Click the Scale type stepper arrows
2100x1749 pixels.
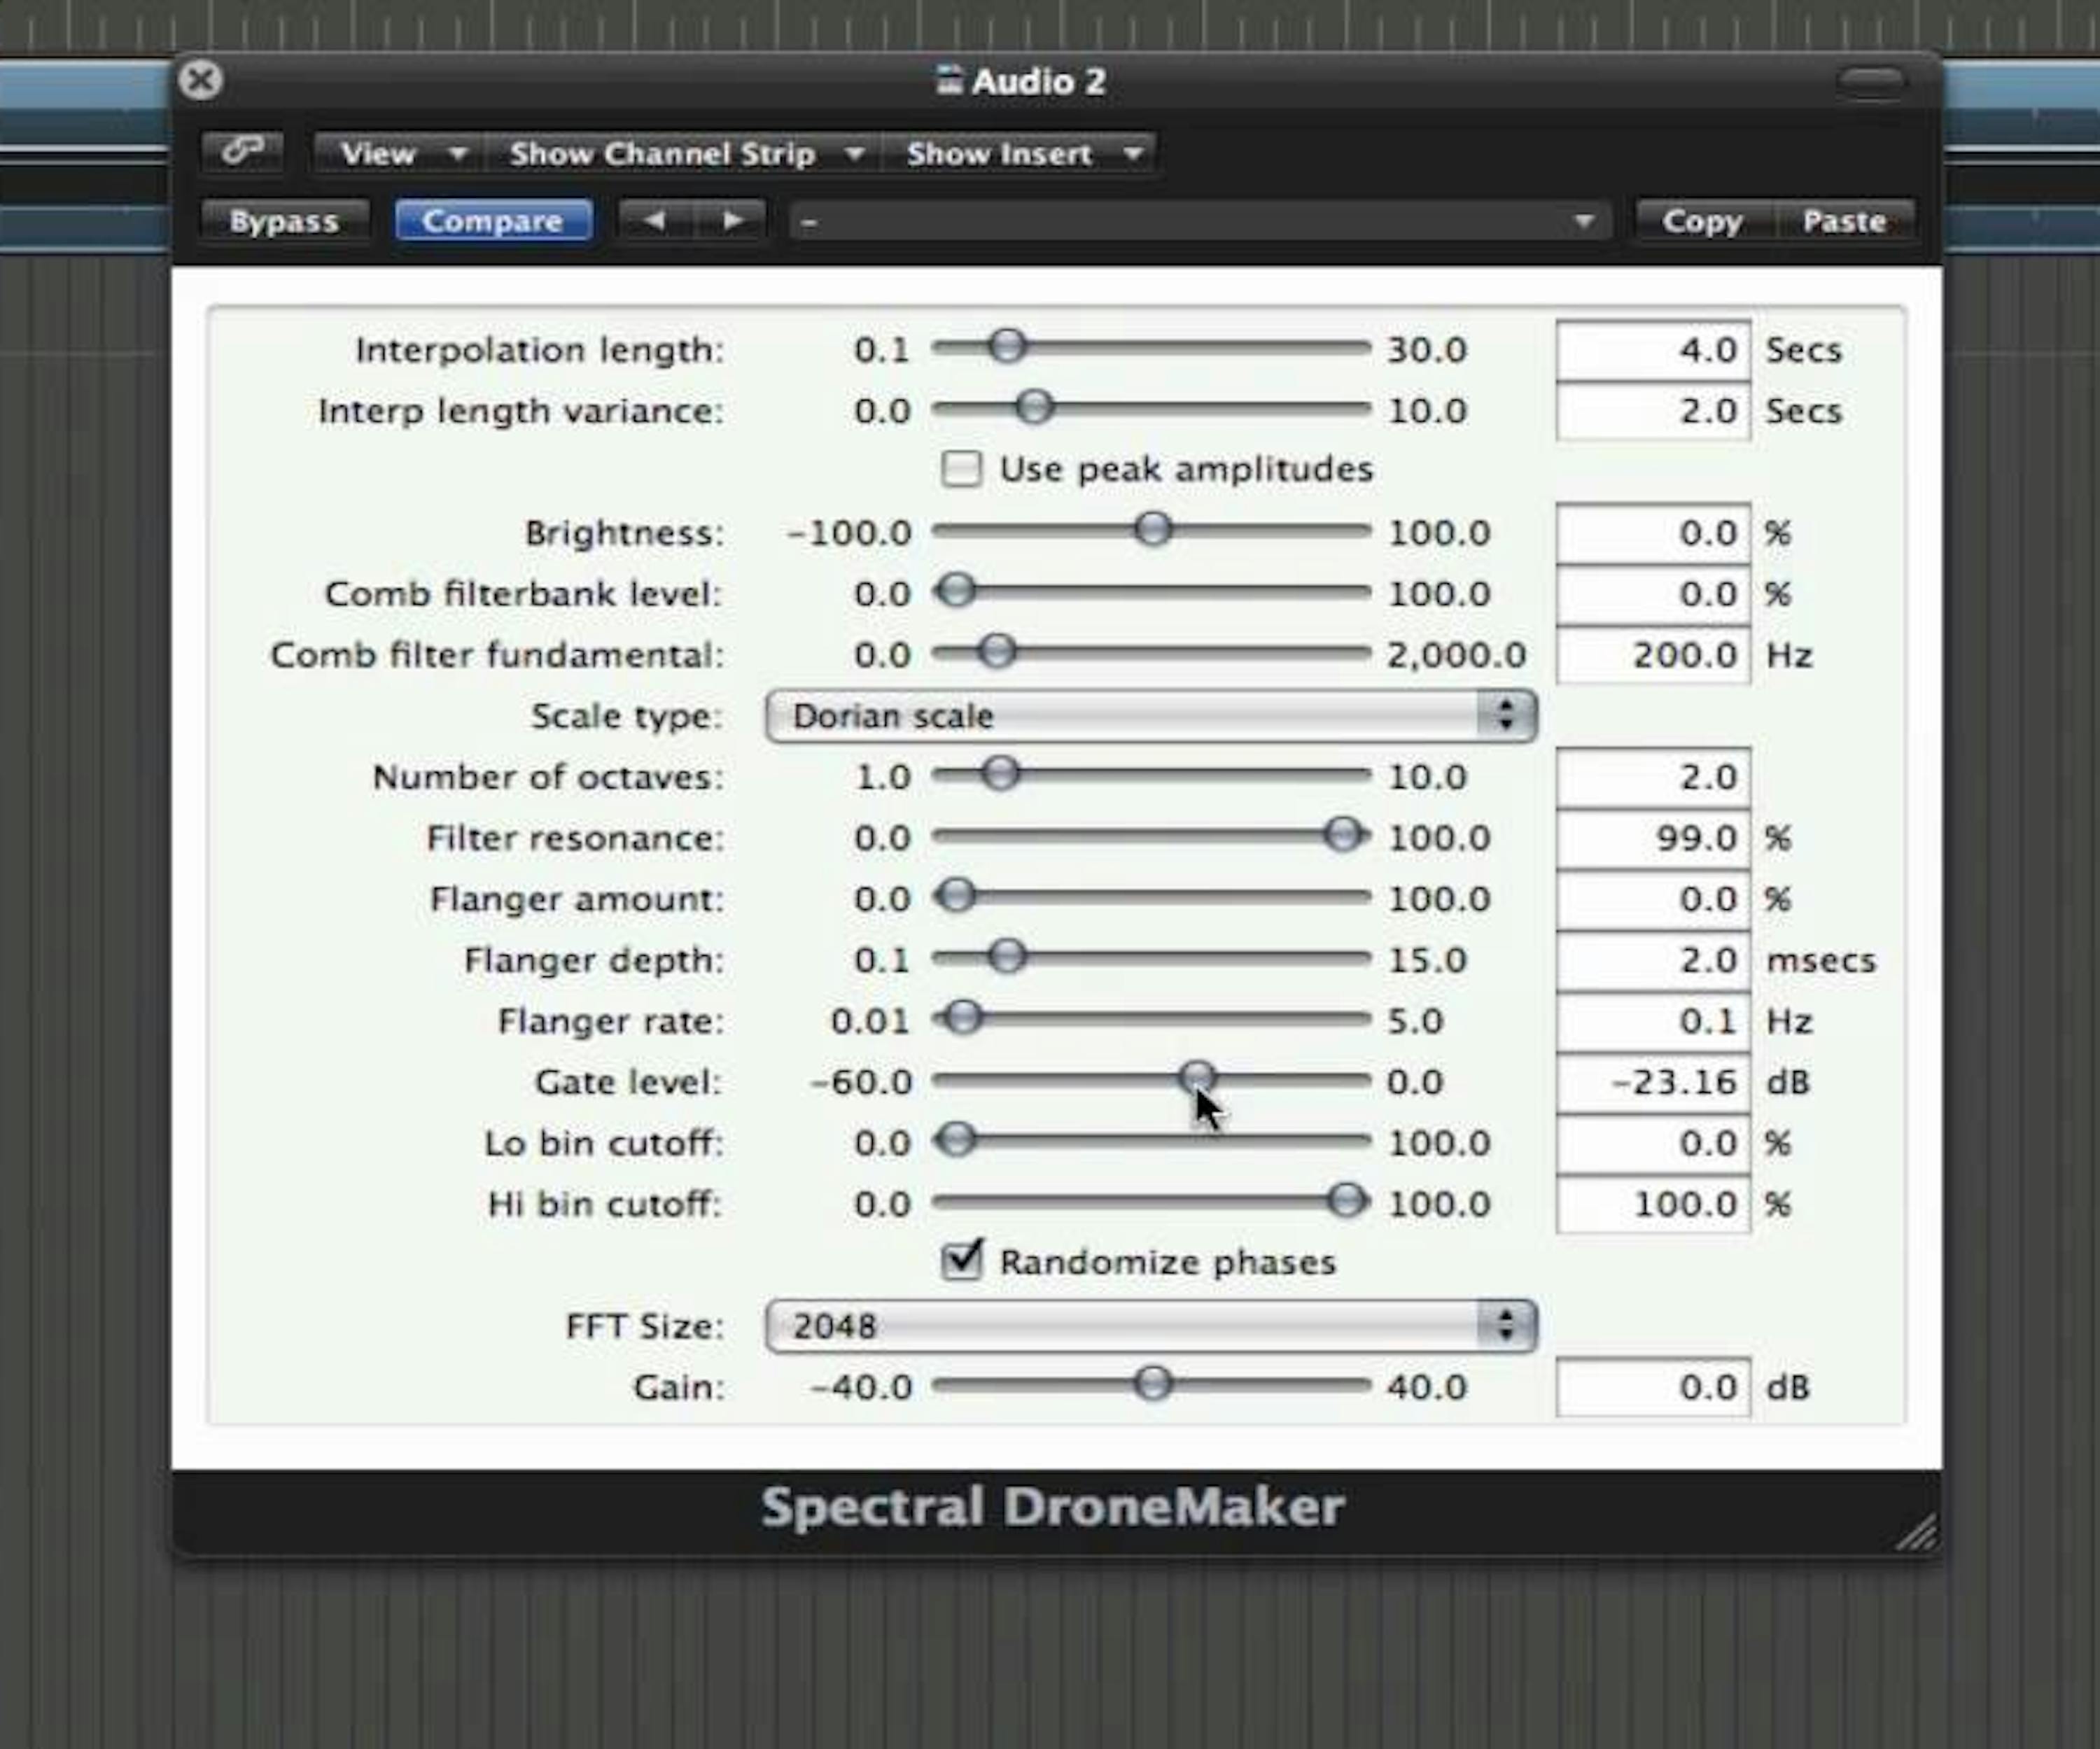pyautogui.click(x=1505, y=715)
